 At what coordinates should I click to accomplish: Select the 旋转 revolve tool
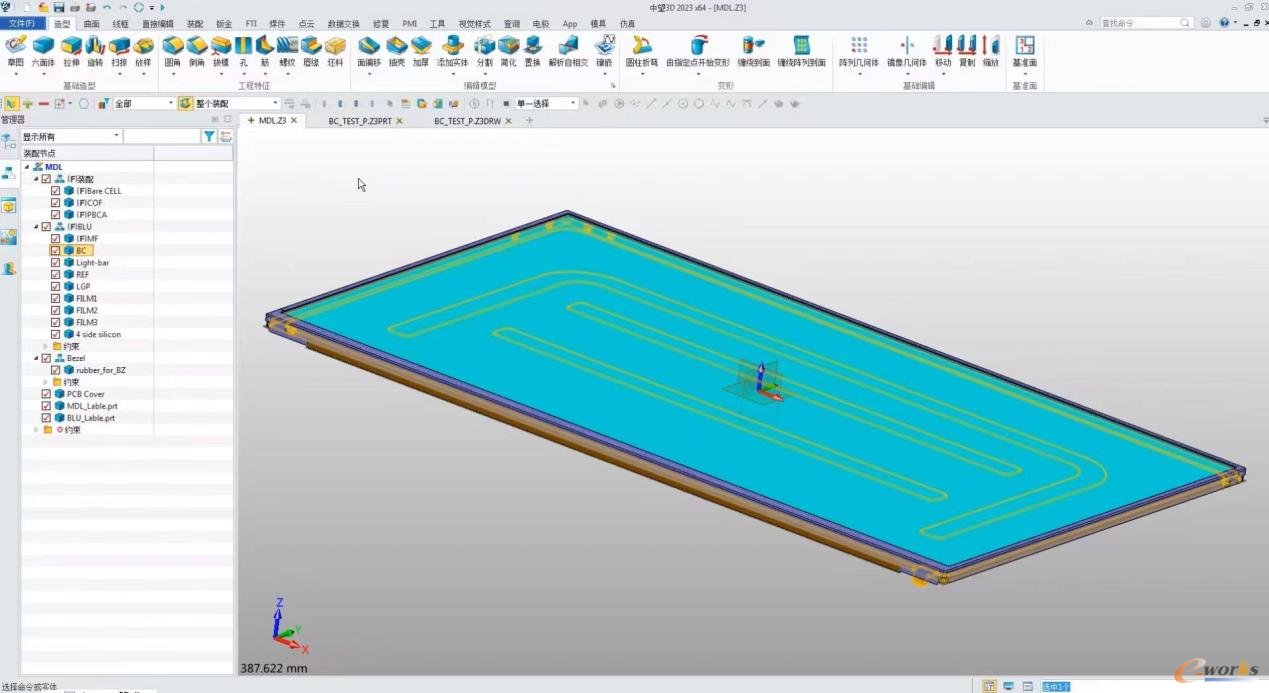point(95,51)
